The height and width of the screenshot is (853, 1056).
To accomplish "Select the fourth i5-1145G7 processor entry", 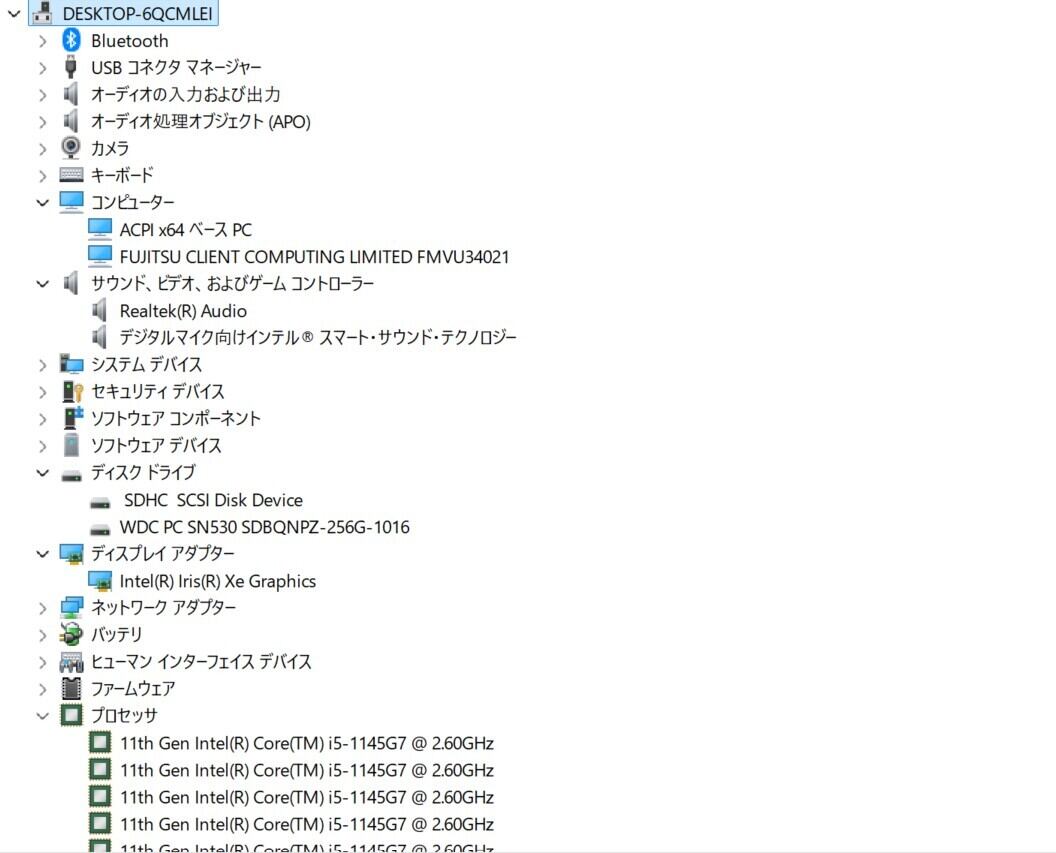I will (307, 824).
